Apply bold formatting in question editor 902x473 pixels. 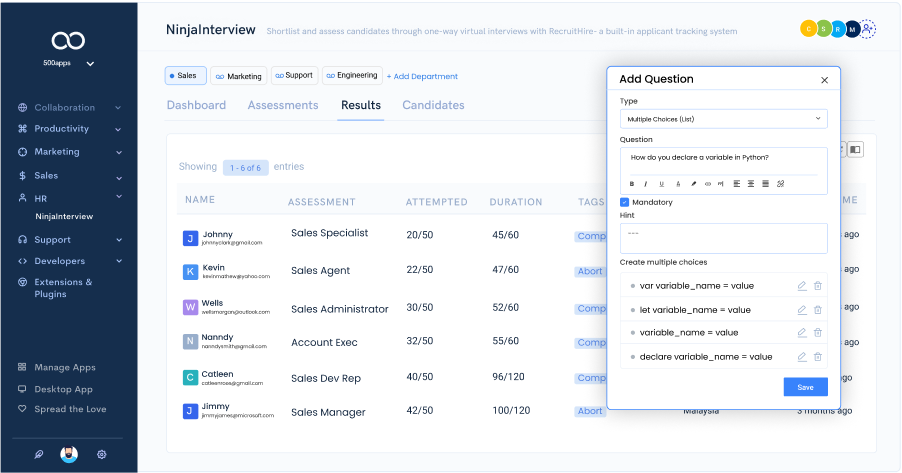point(631,184)
